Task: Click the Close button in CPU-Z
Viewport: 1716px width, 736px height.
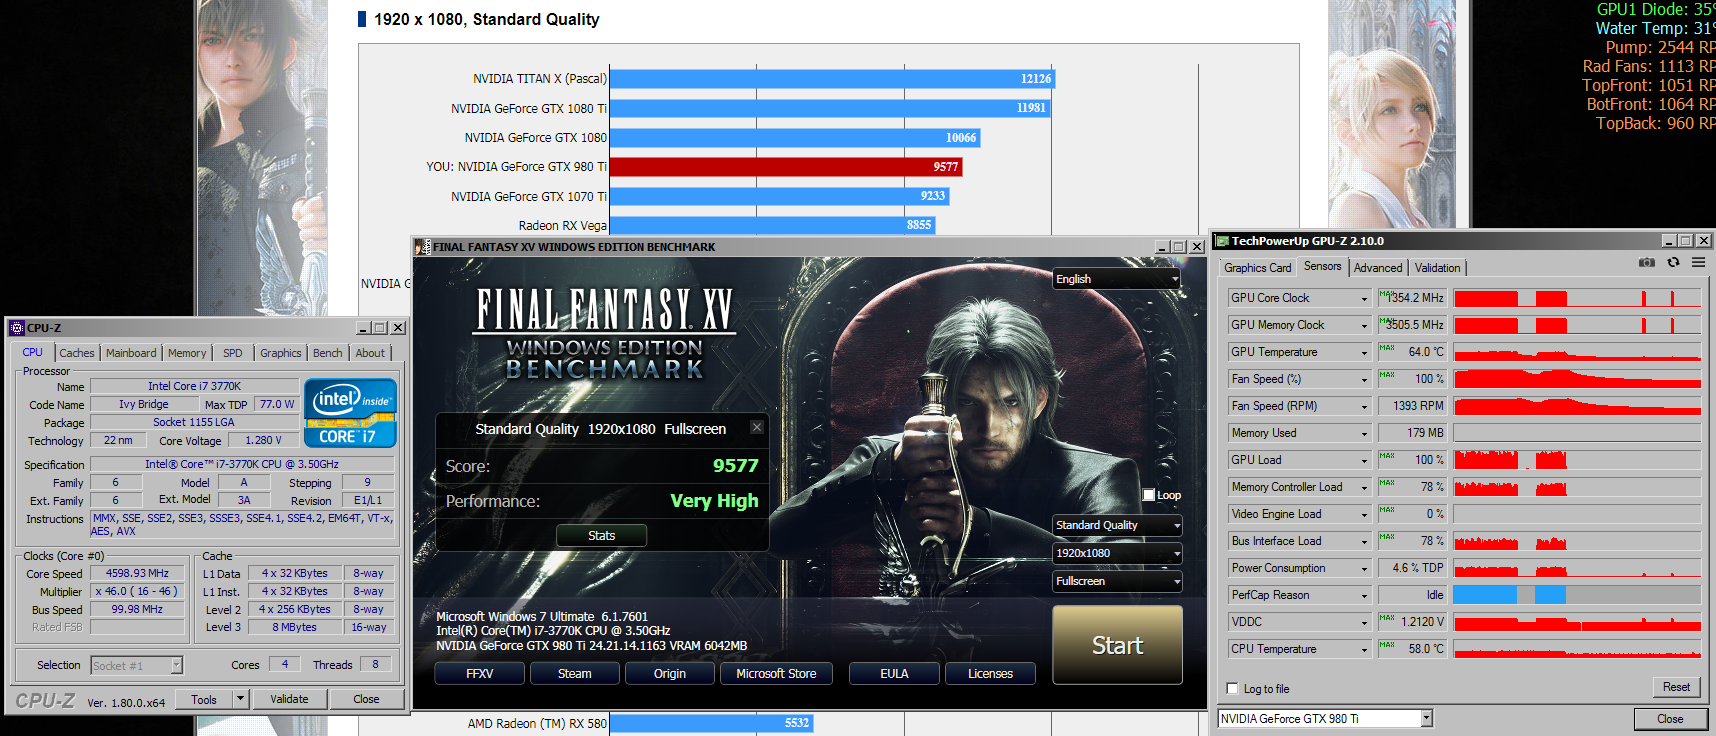Action: (x=366, y=699)
